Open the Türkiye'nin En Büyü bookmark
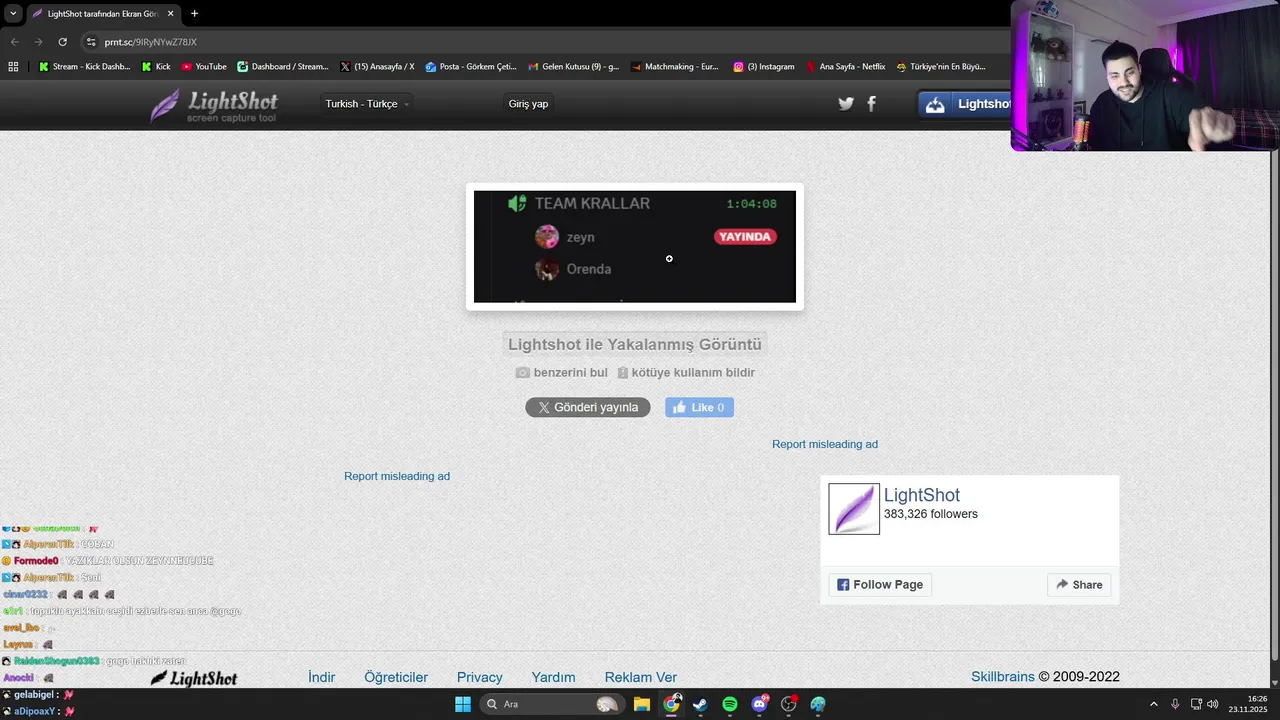 tap(941, 67)
